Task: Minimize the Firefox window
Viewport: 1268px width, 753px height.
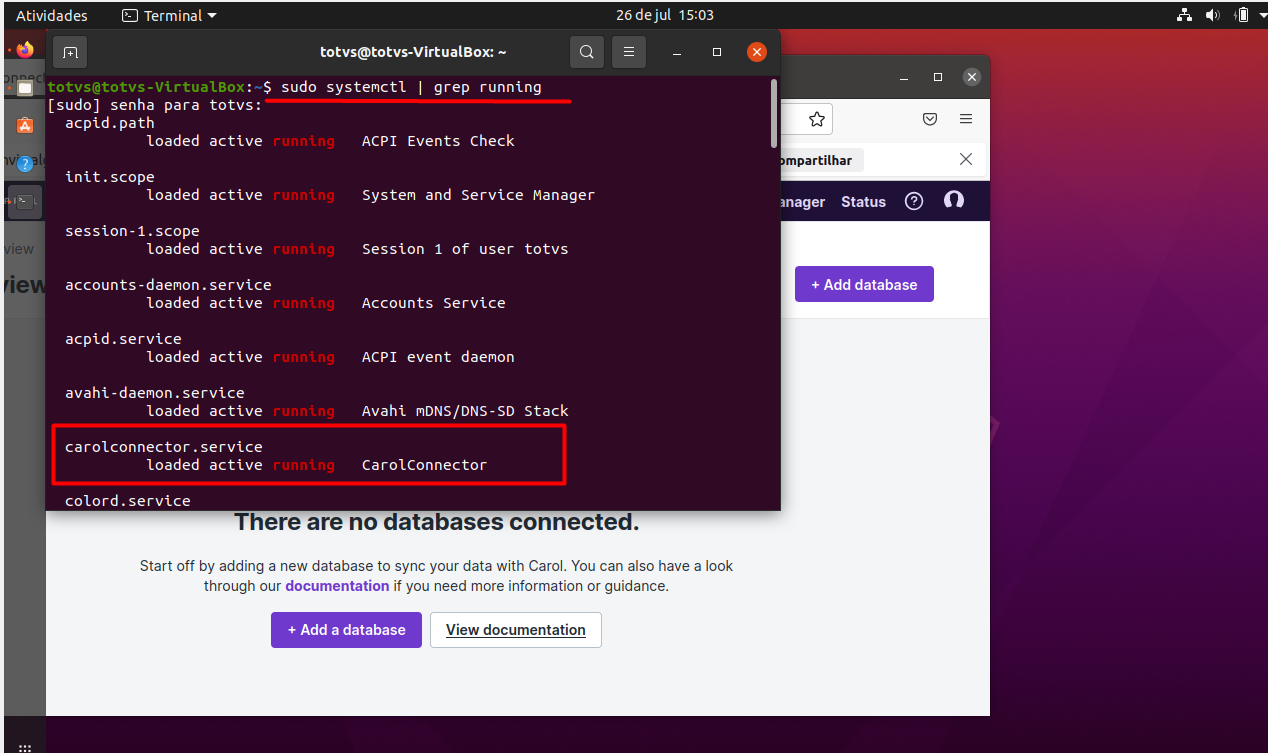Action: (905, 77)
